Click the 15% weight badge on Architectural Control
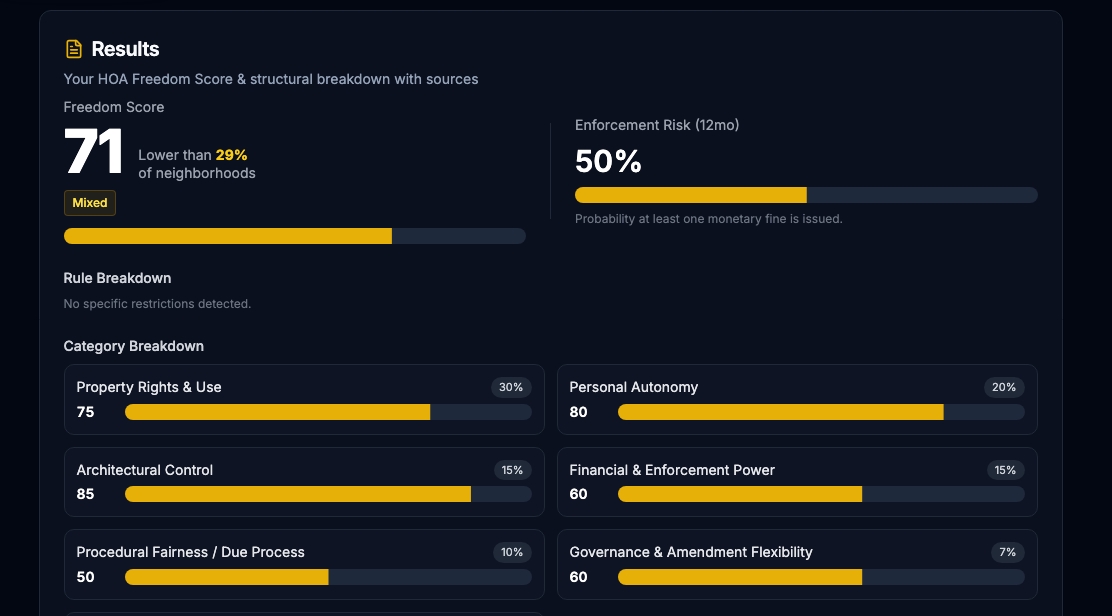Screen dimensions: 1112x616 click(x=511, y=470)
